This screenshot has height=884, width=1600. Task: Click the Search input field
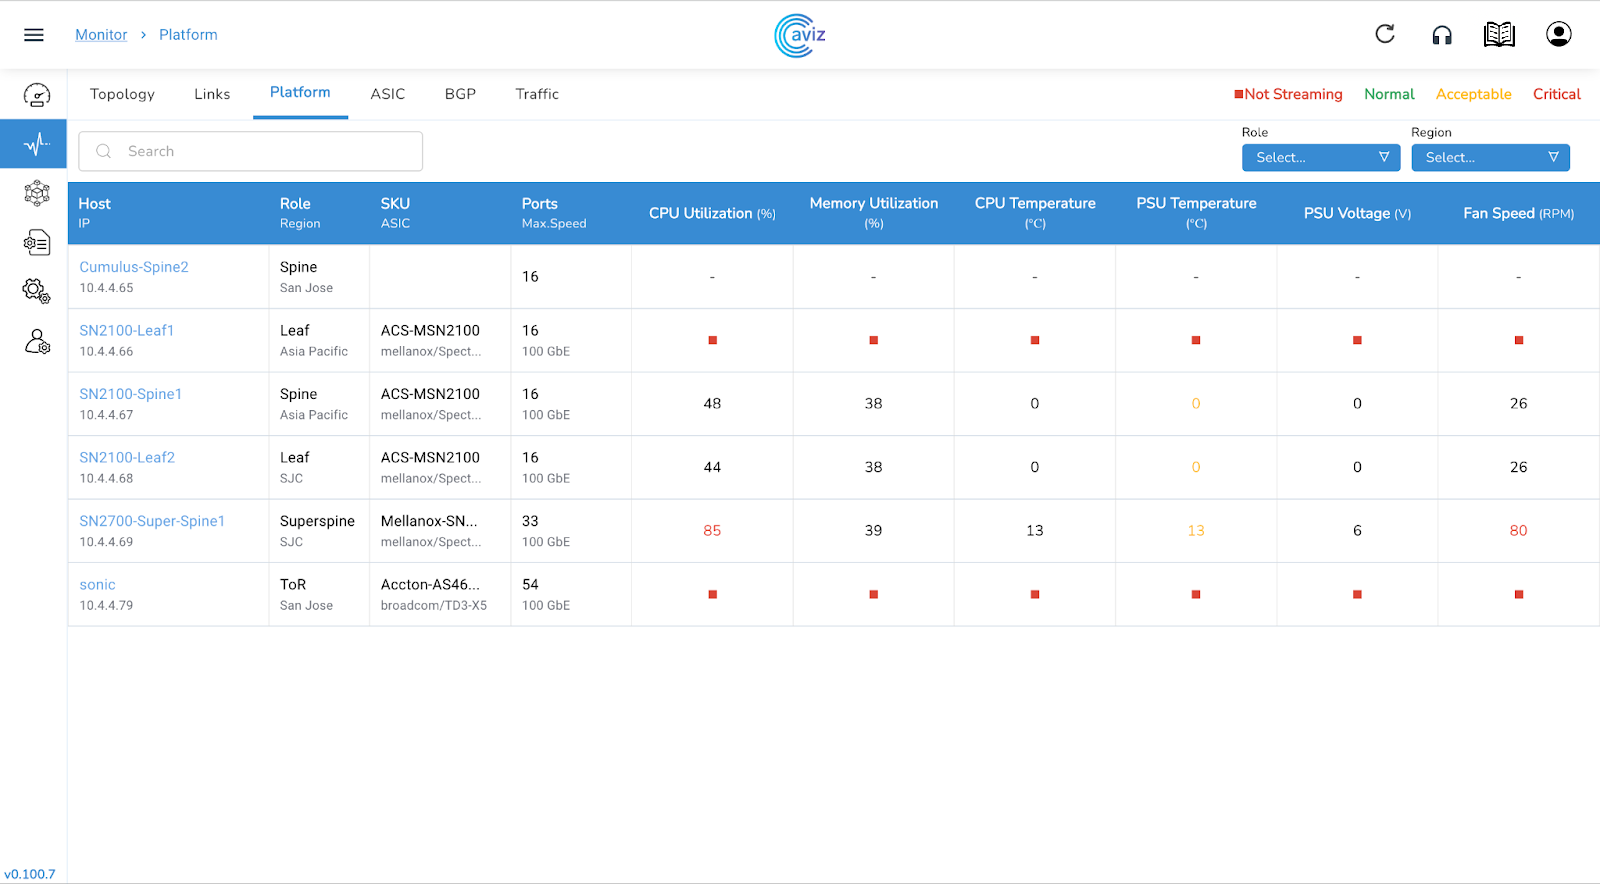[251, 151]
